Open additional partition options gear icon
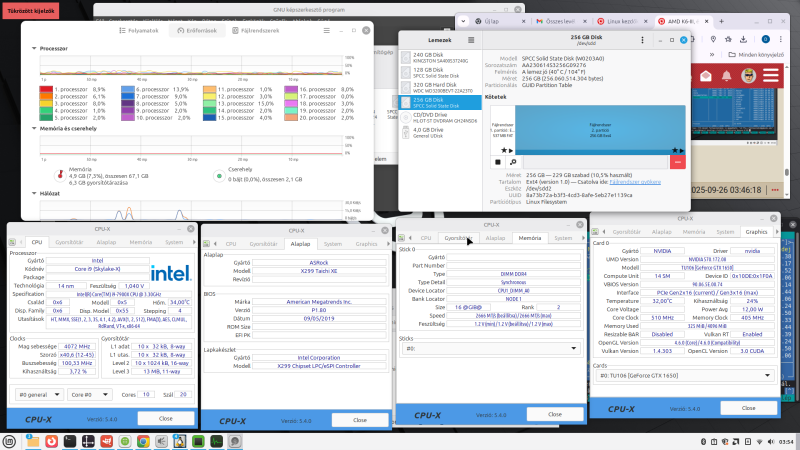 click(513, 162)
